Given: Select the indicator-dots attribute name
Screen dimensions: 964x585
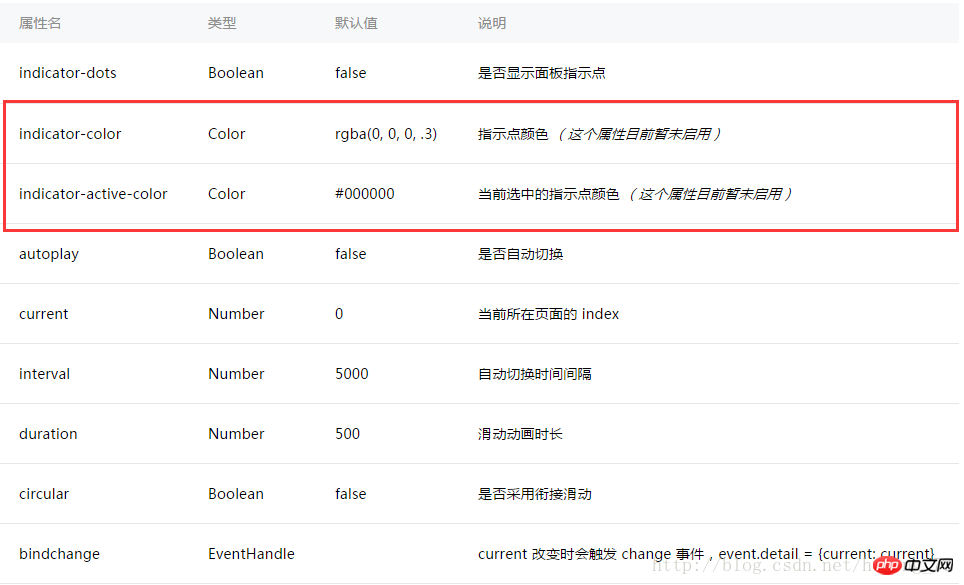Looking at the screenshot, I should coord(68,73).
